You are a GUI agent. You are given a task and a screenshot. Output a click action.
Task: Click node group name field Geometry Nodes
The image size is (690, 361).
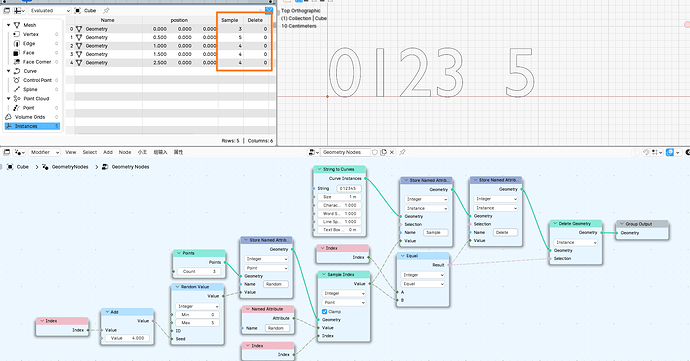coord(345,152)
